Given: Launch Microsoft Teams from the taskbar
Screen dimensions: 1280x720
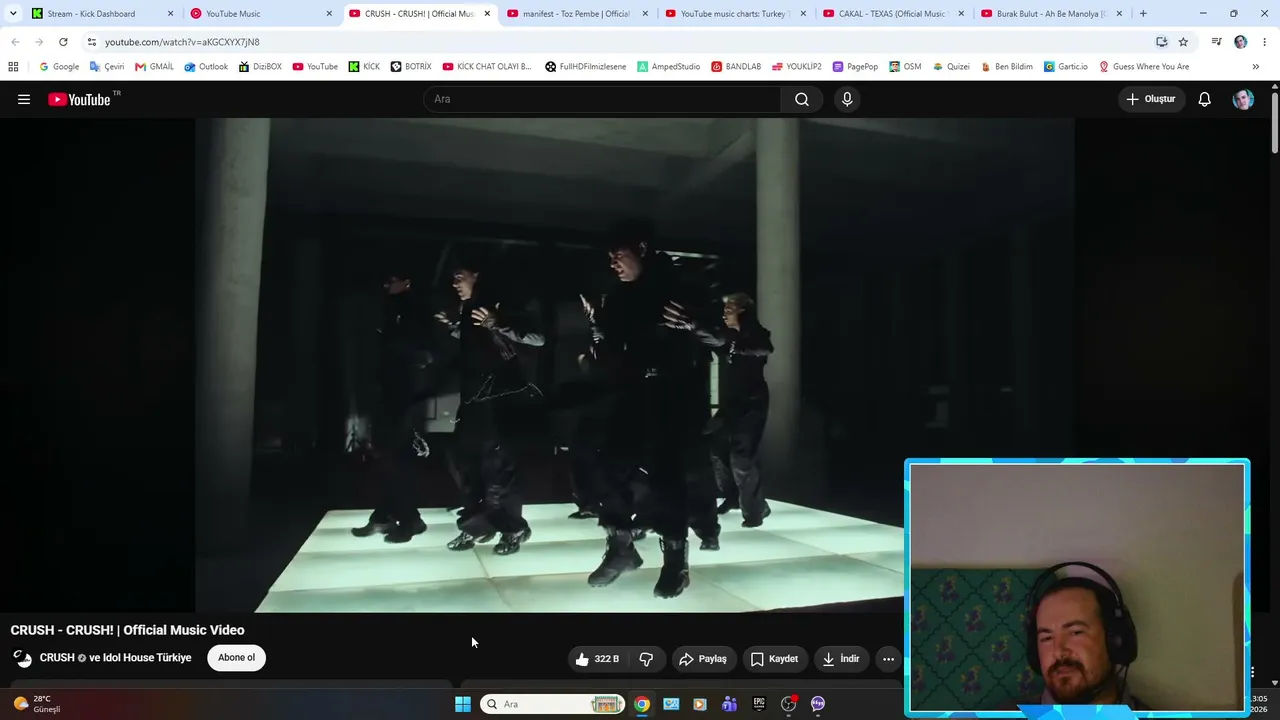Looking at the screenshot, I should tap(730, 704).
